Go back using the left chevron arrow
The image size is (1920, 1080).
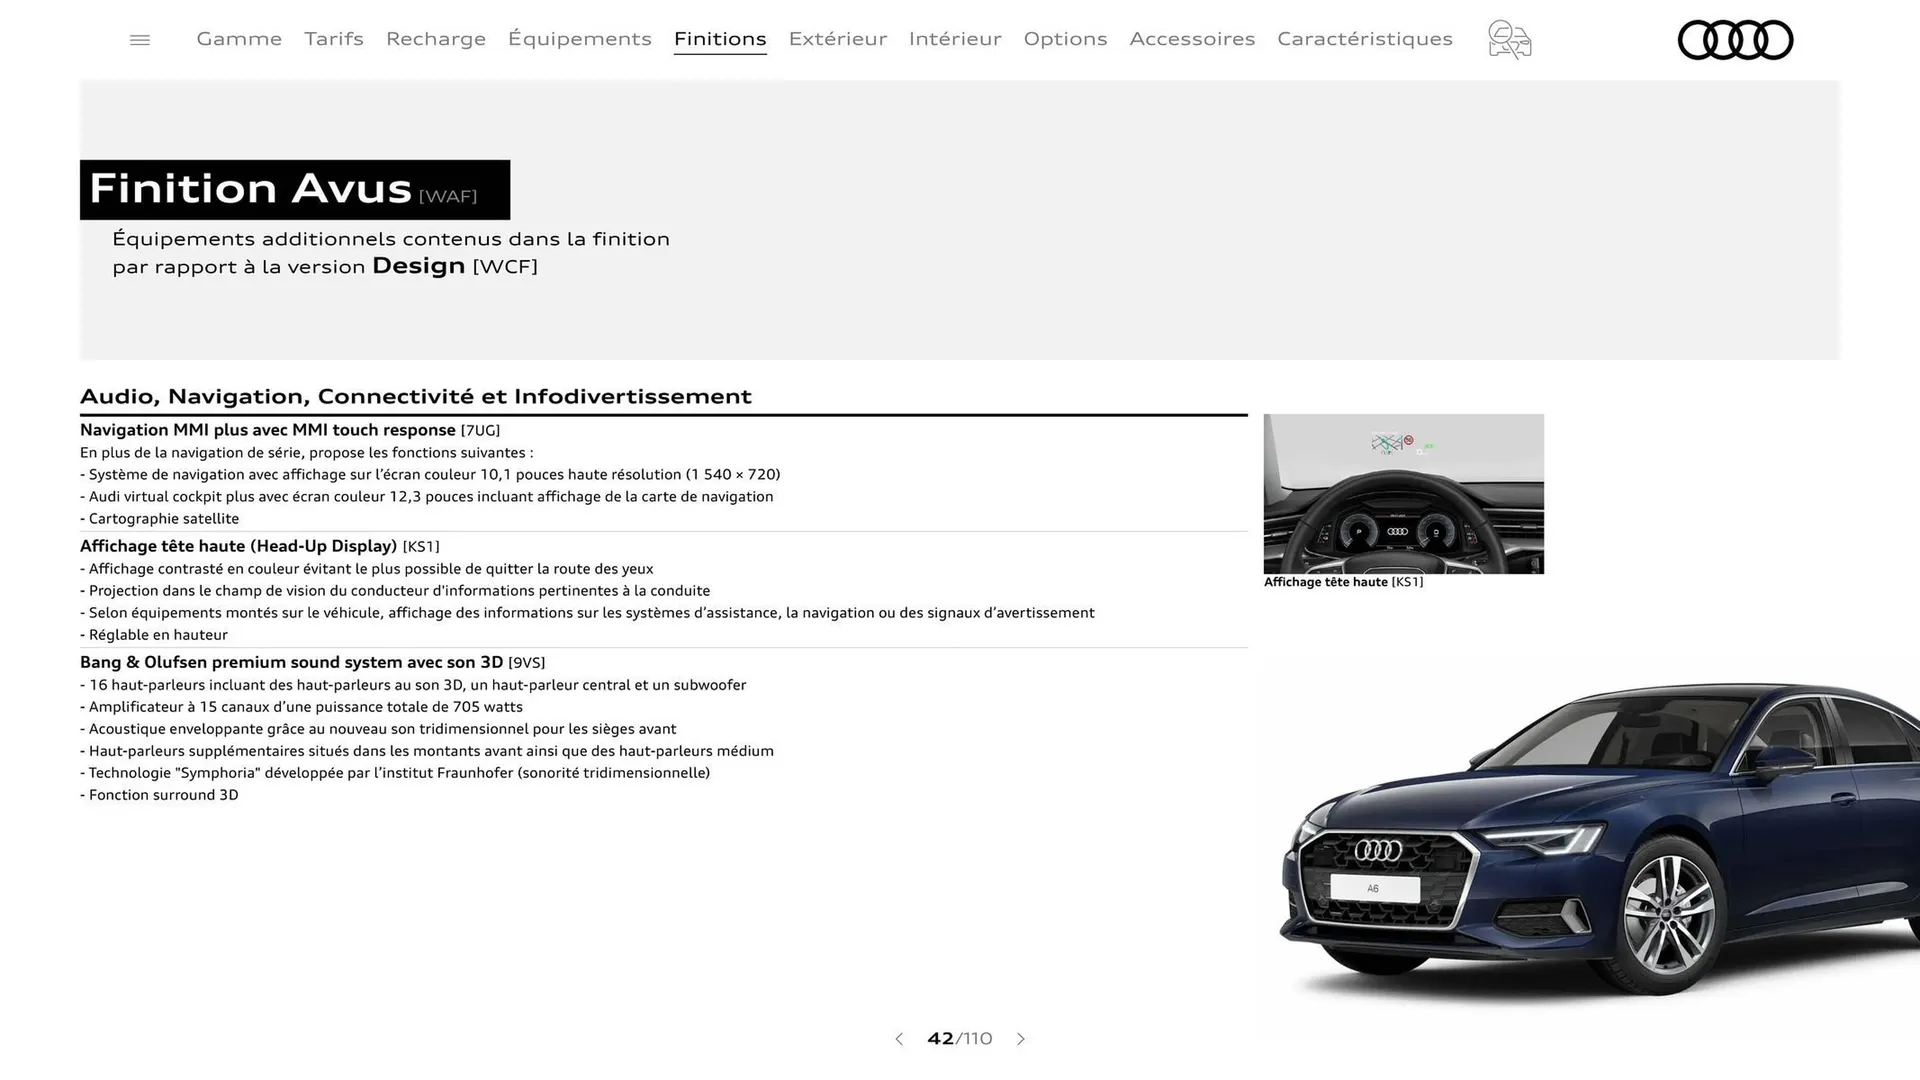(898, 1039)
